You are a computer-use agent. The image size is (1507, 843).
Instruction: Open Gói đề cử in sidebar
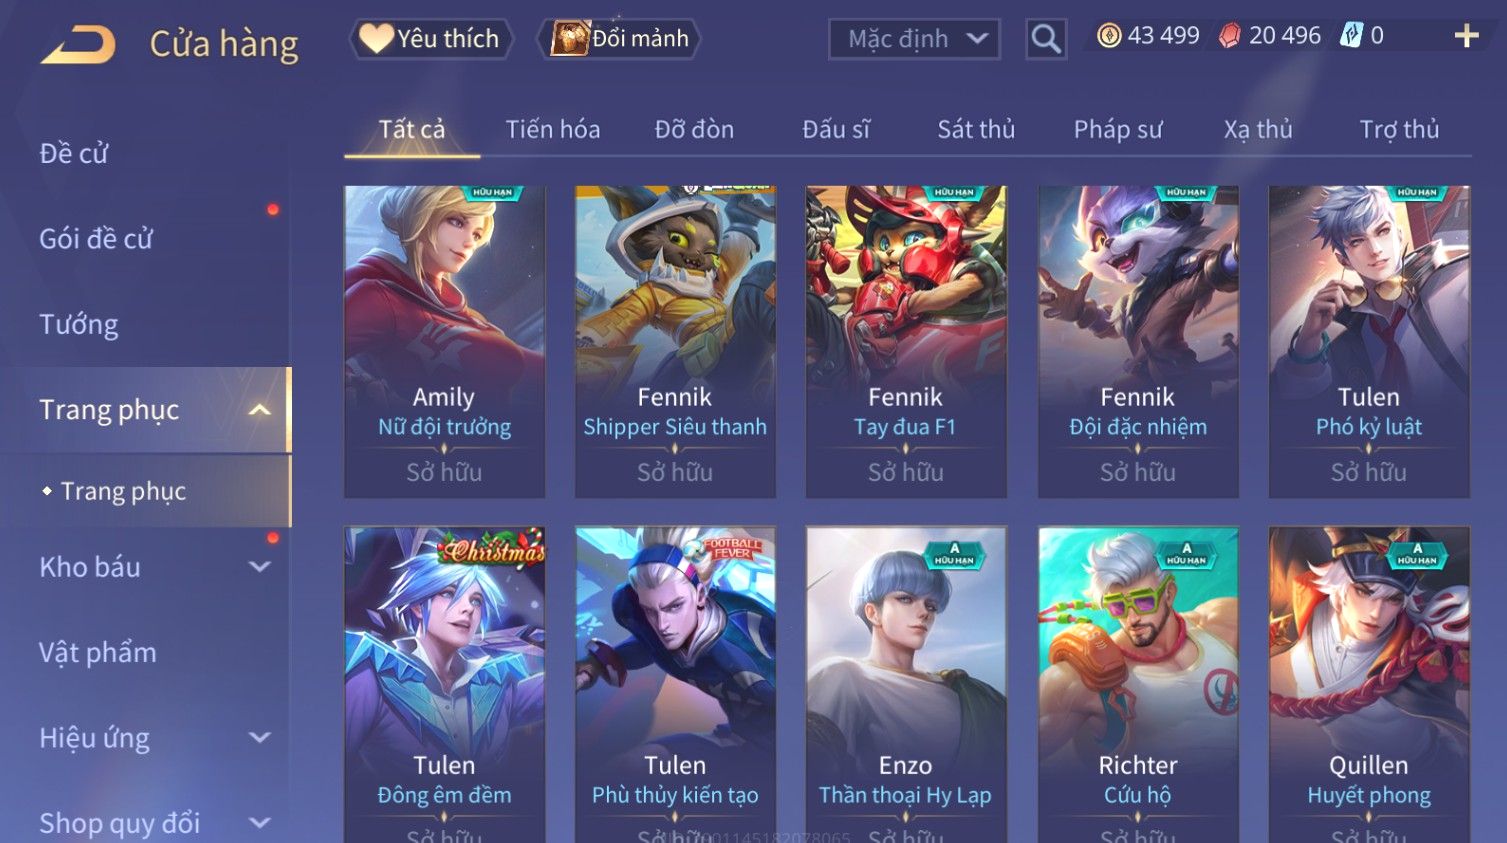(96, 239)
